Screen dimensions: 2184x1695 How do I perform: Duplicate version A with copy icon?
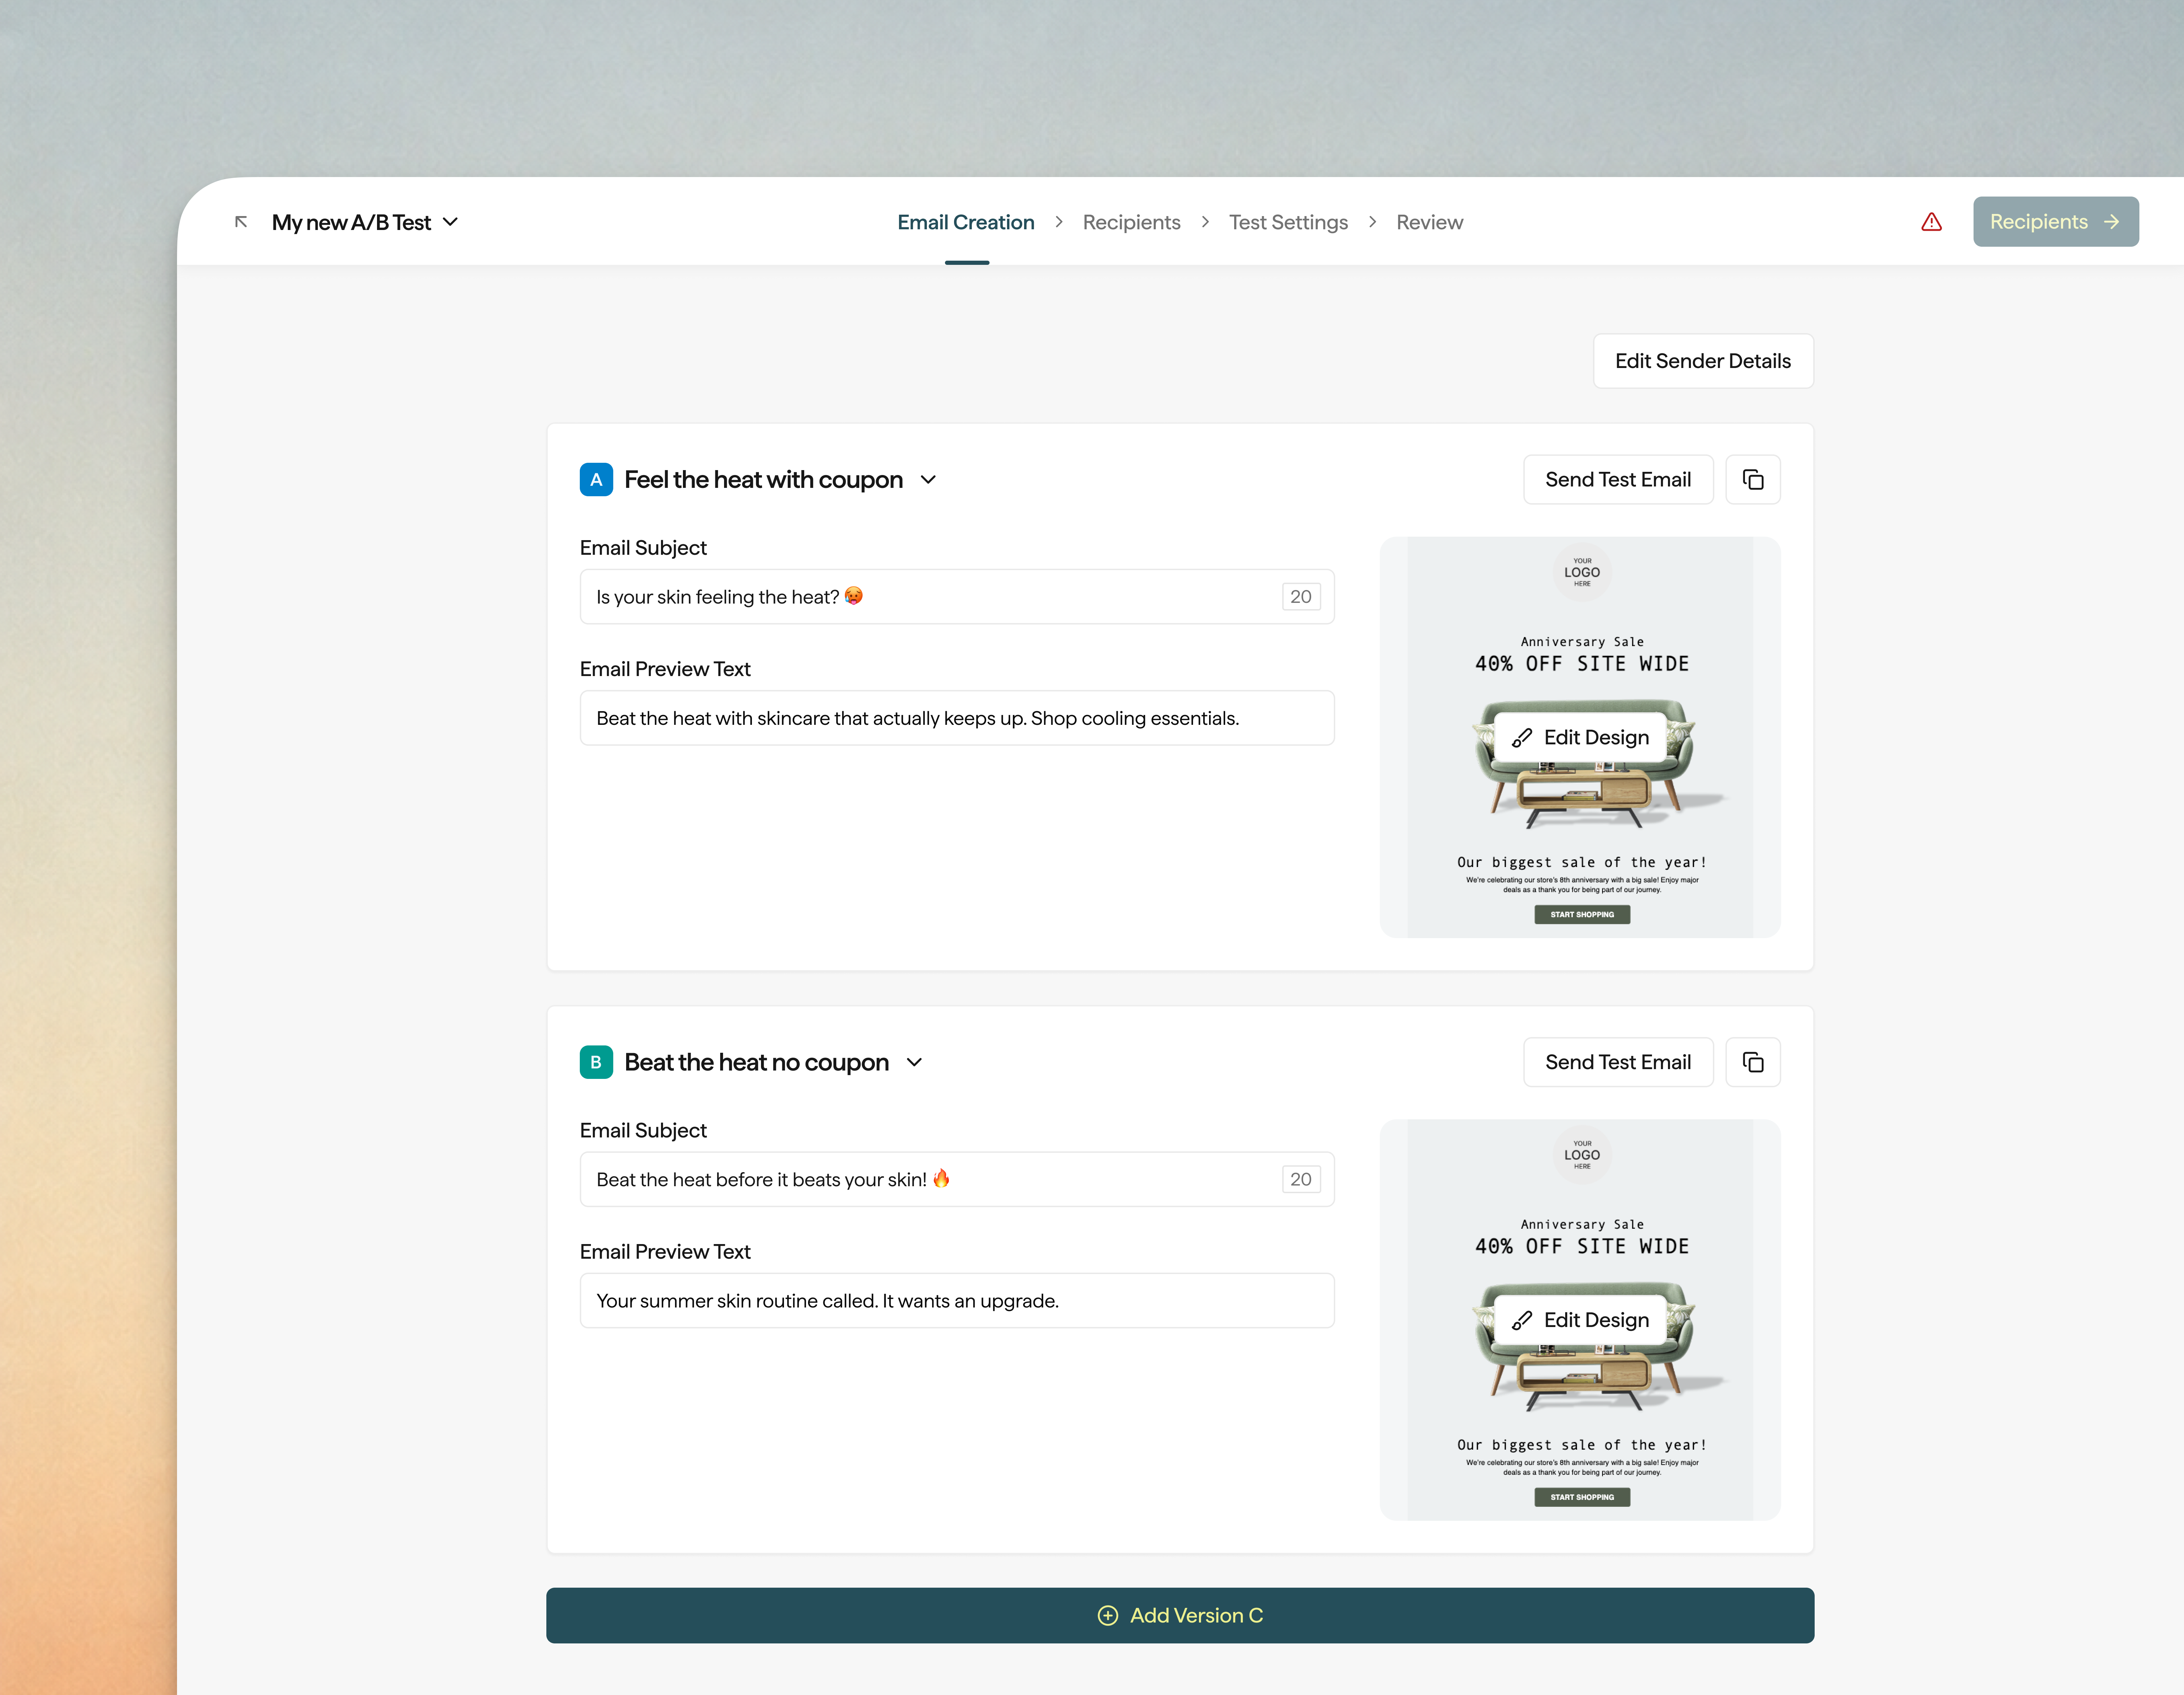(x=1753, y=480)
